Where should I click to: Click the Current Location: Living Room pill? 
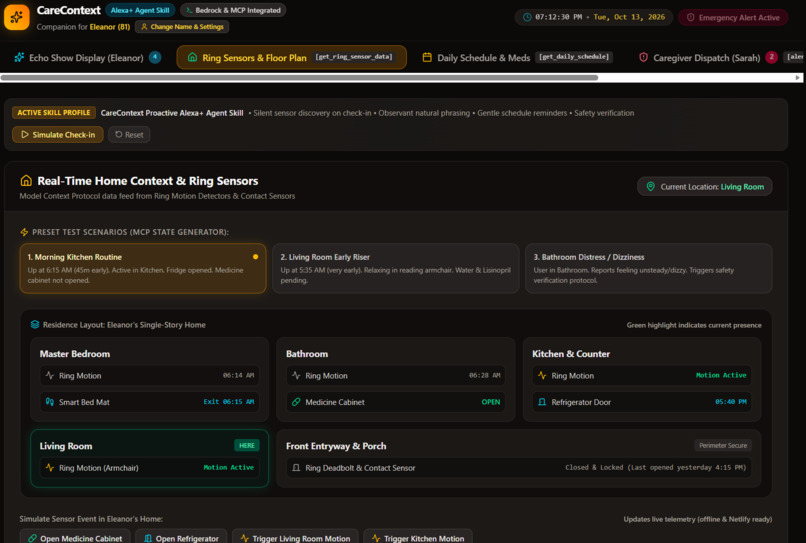pyautogui.click(x=705, y=186)
